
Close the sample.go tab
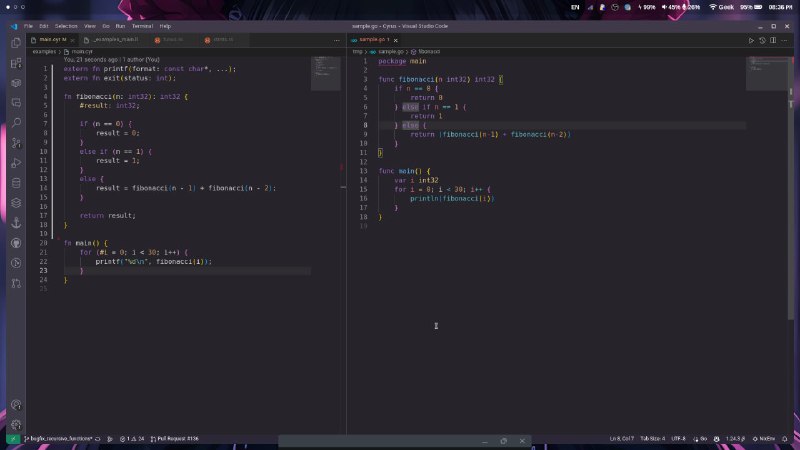(x=395, y=40)
